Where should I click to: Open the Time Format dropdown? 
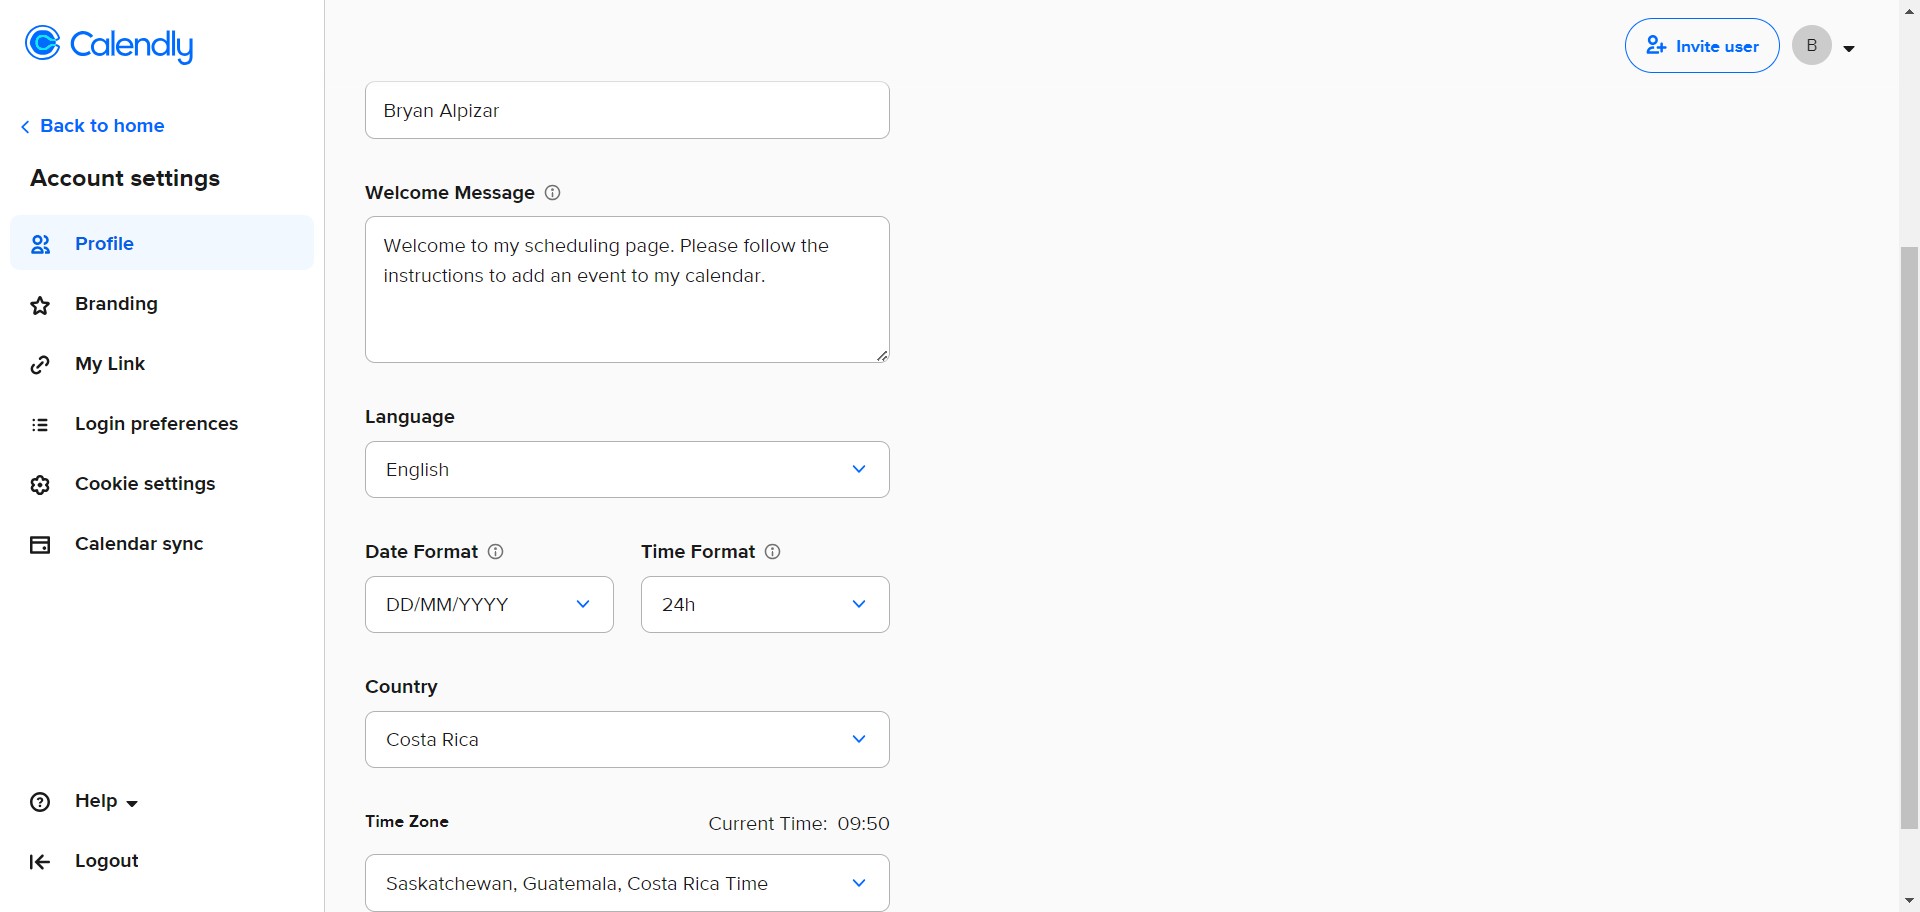coord(765,604)
